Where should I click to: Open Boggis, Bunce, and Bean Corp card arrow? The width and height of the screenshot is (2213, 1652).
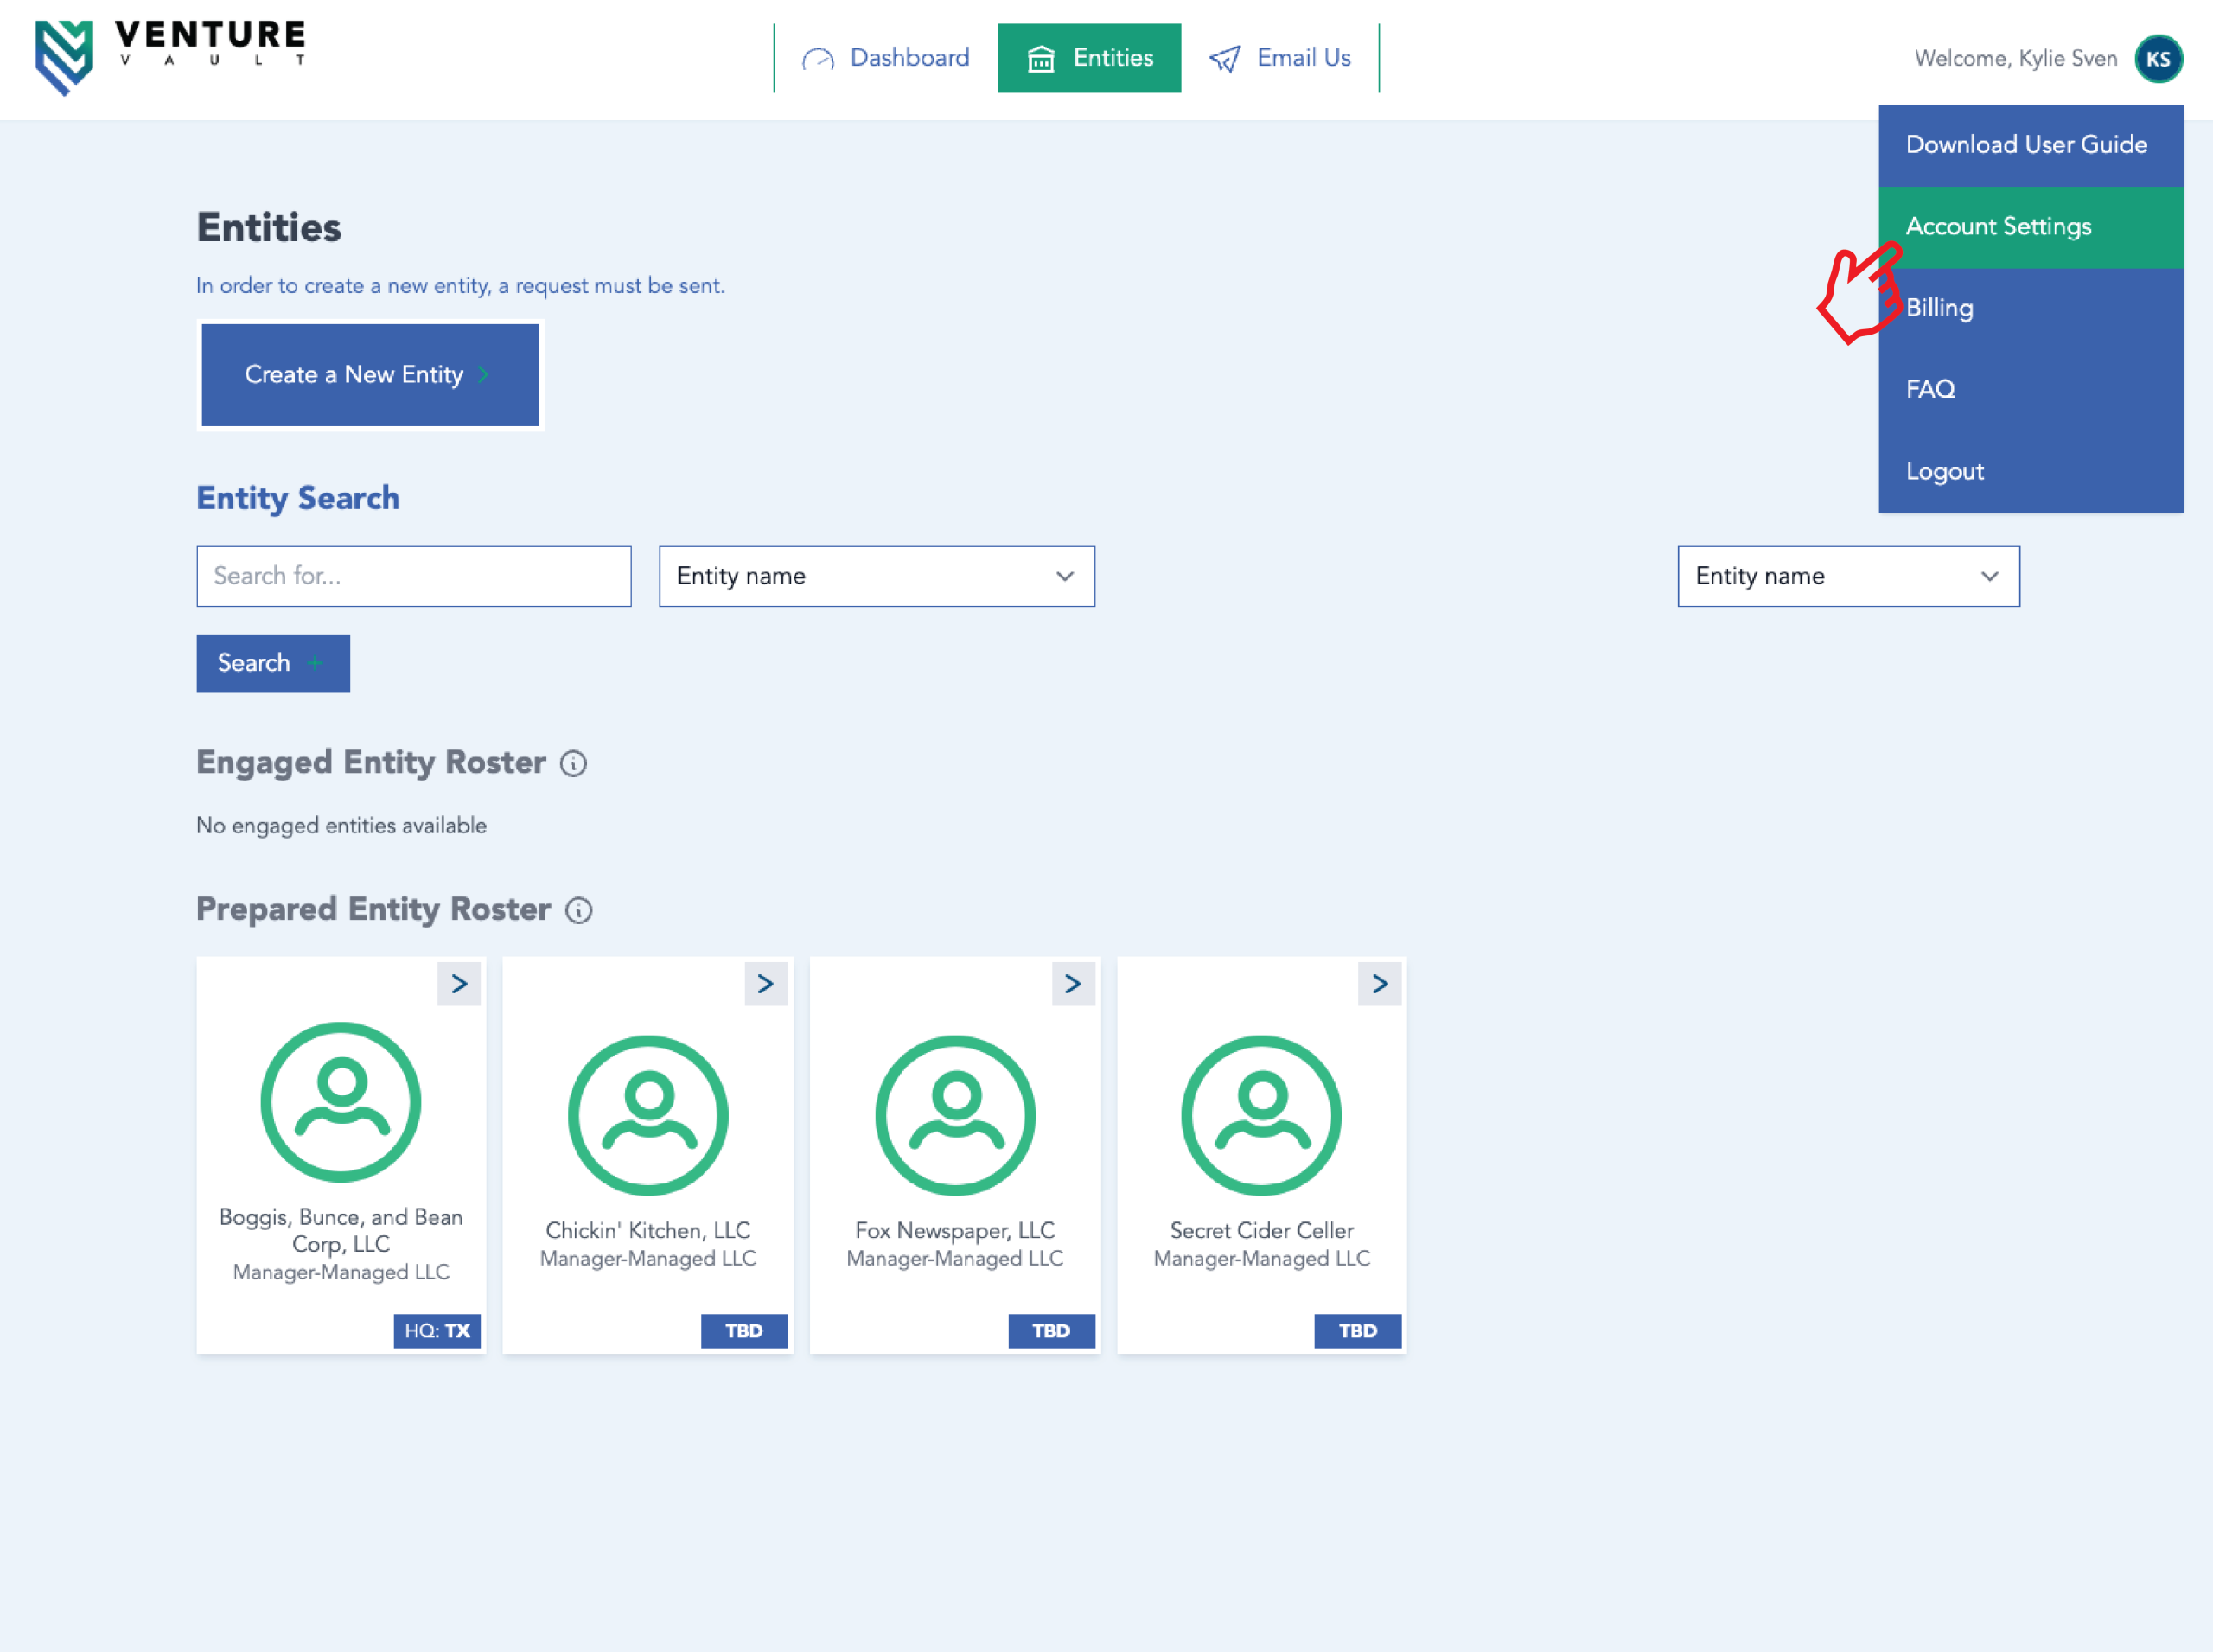pyautogui.click(x=459, y=984)
